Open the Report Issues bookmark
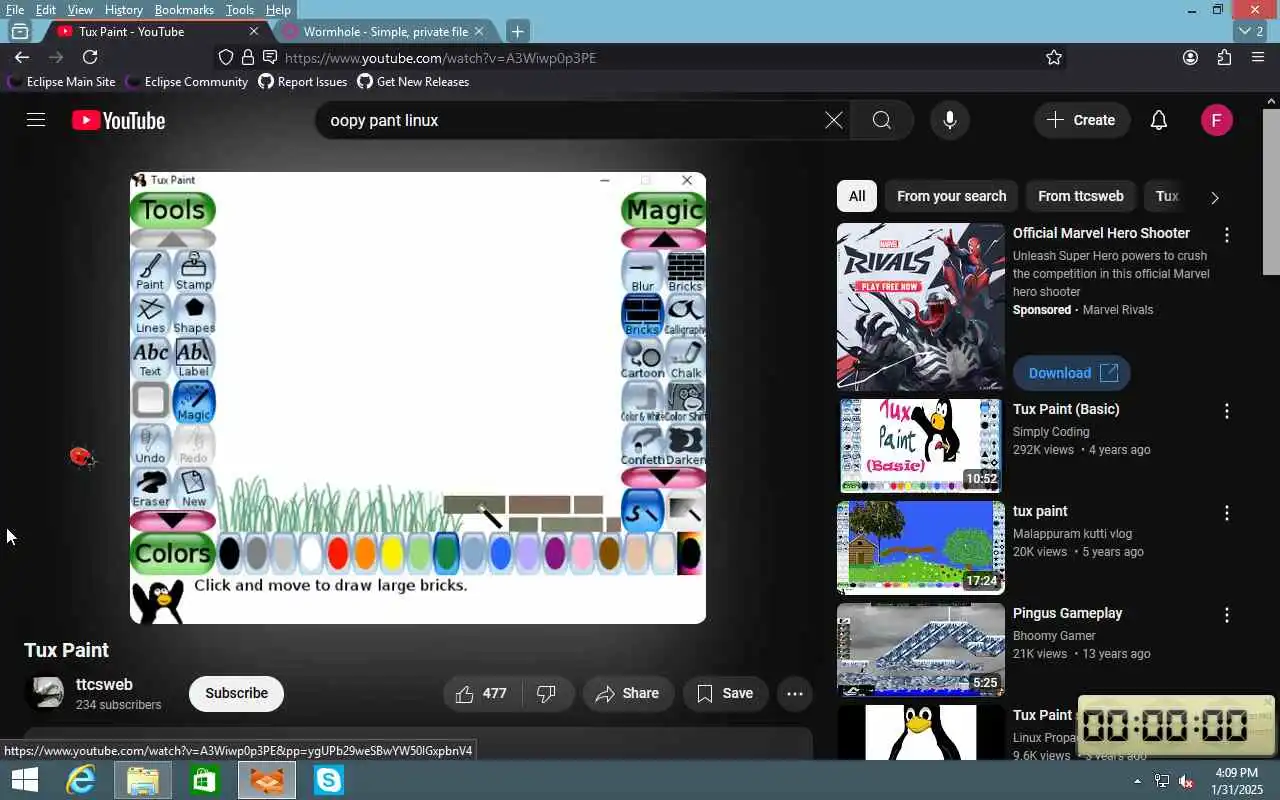1280x800 pixels. pyautogui.click(x=303, y=82)
